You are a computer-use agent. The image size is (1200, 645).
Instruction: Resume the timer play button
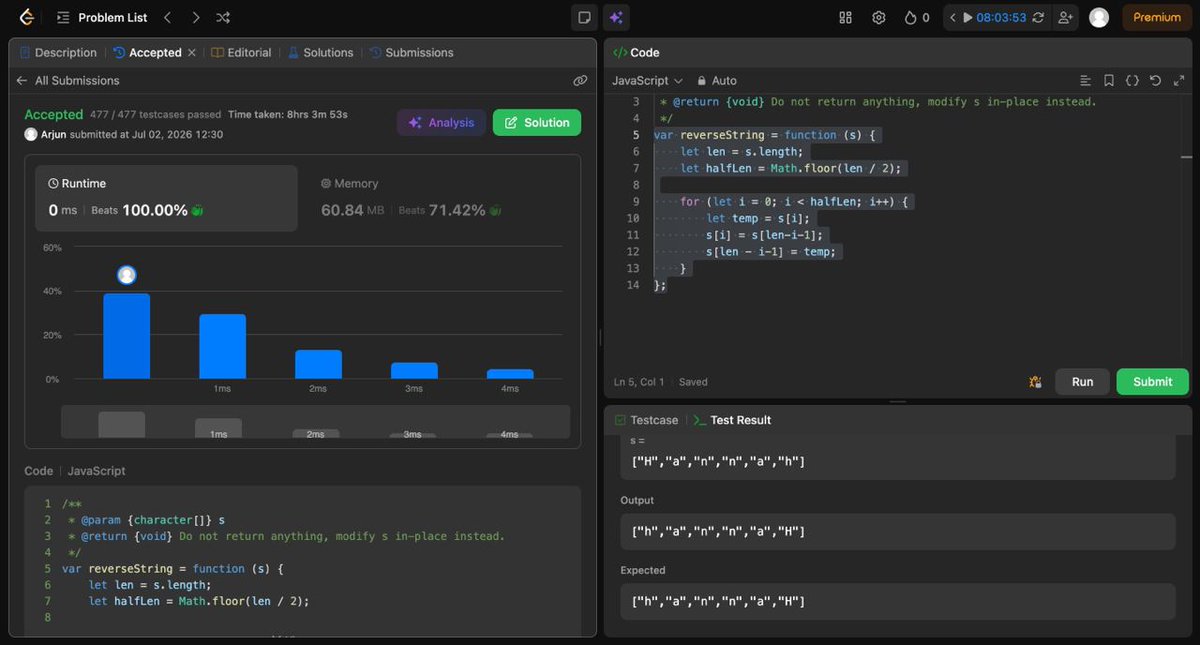967,17
